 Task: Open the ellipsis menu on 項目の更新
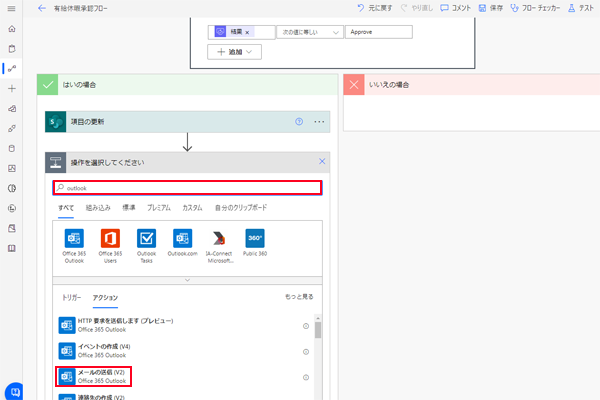click(x=319, y=122)
